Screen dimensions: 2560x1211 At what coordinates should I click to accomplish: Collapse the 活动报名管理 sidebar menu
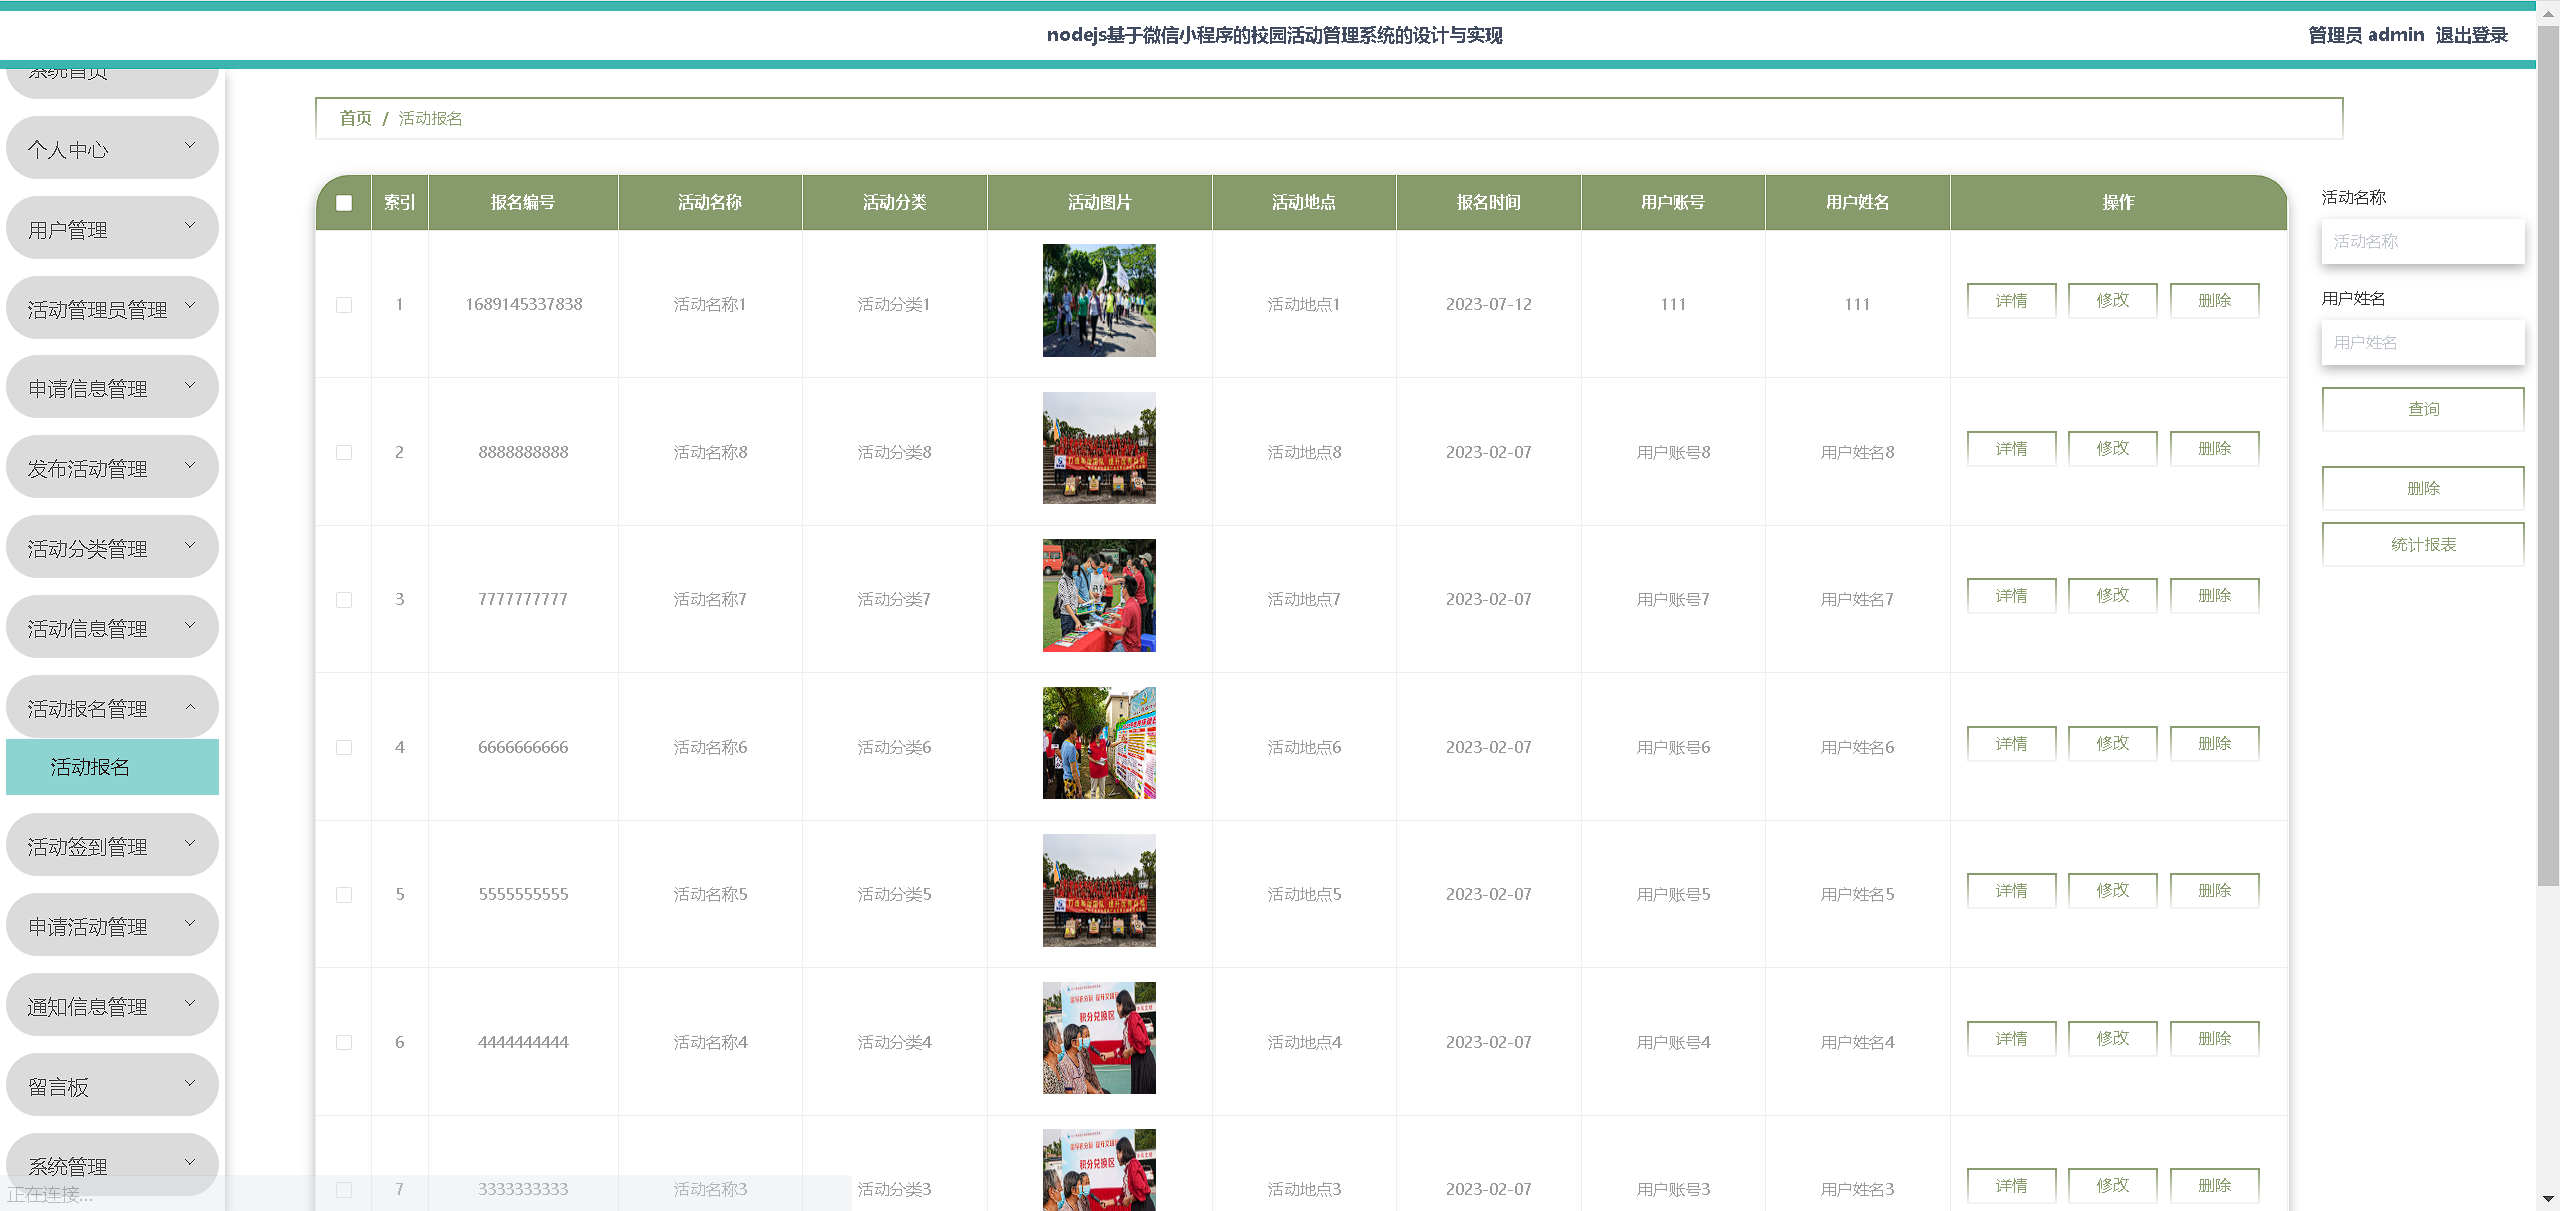coord(111,708)
